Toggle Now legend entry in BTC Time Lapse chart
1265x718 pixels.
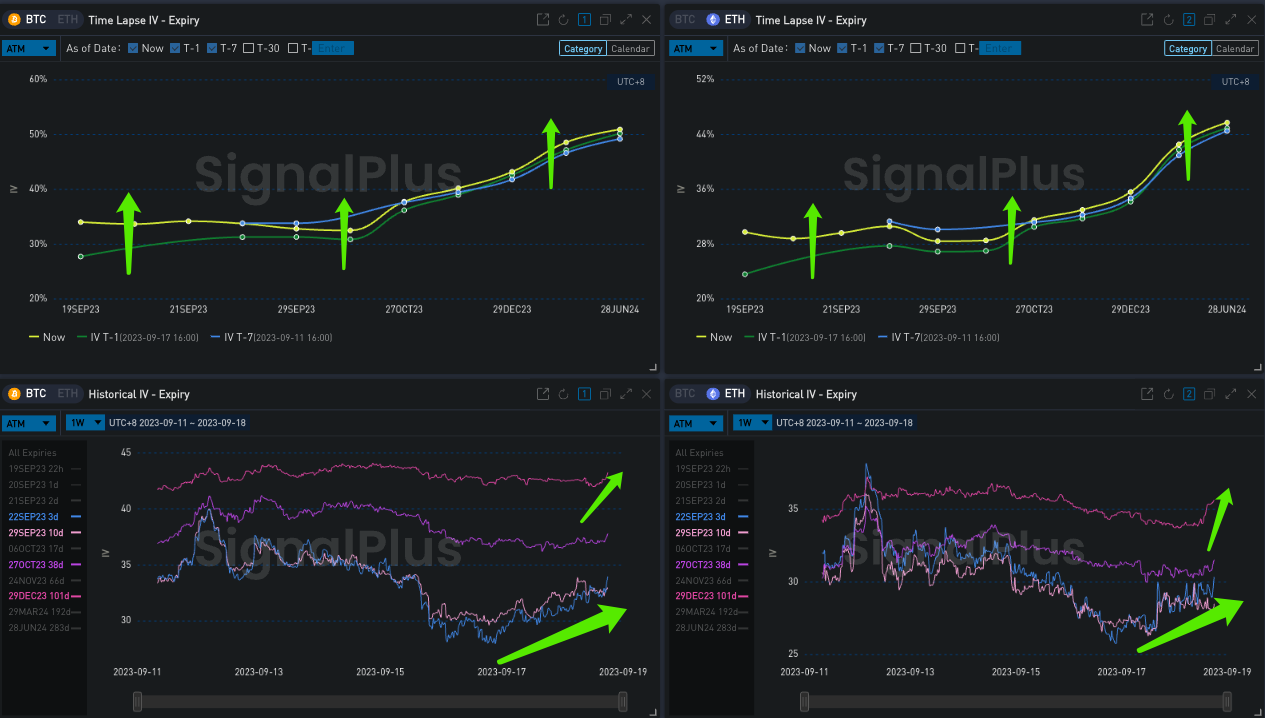click(x=47, y=337)
